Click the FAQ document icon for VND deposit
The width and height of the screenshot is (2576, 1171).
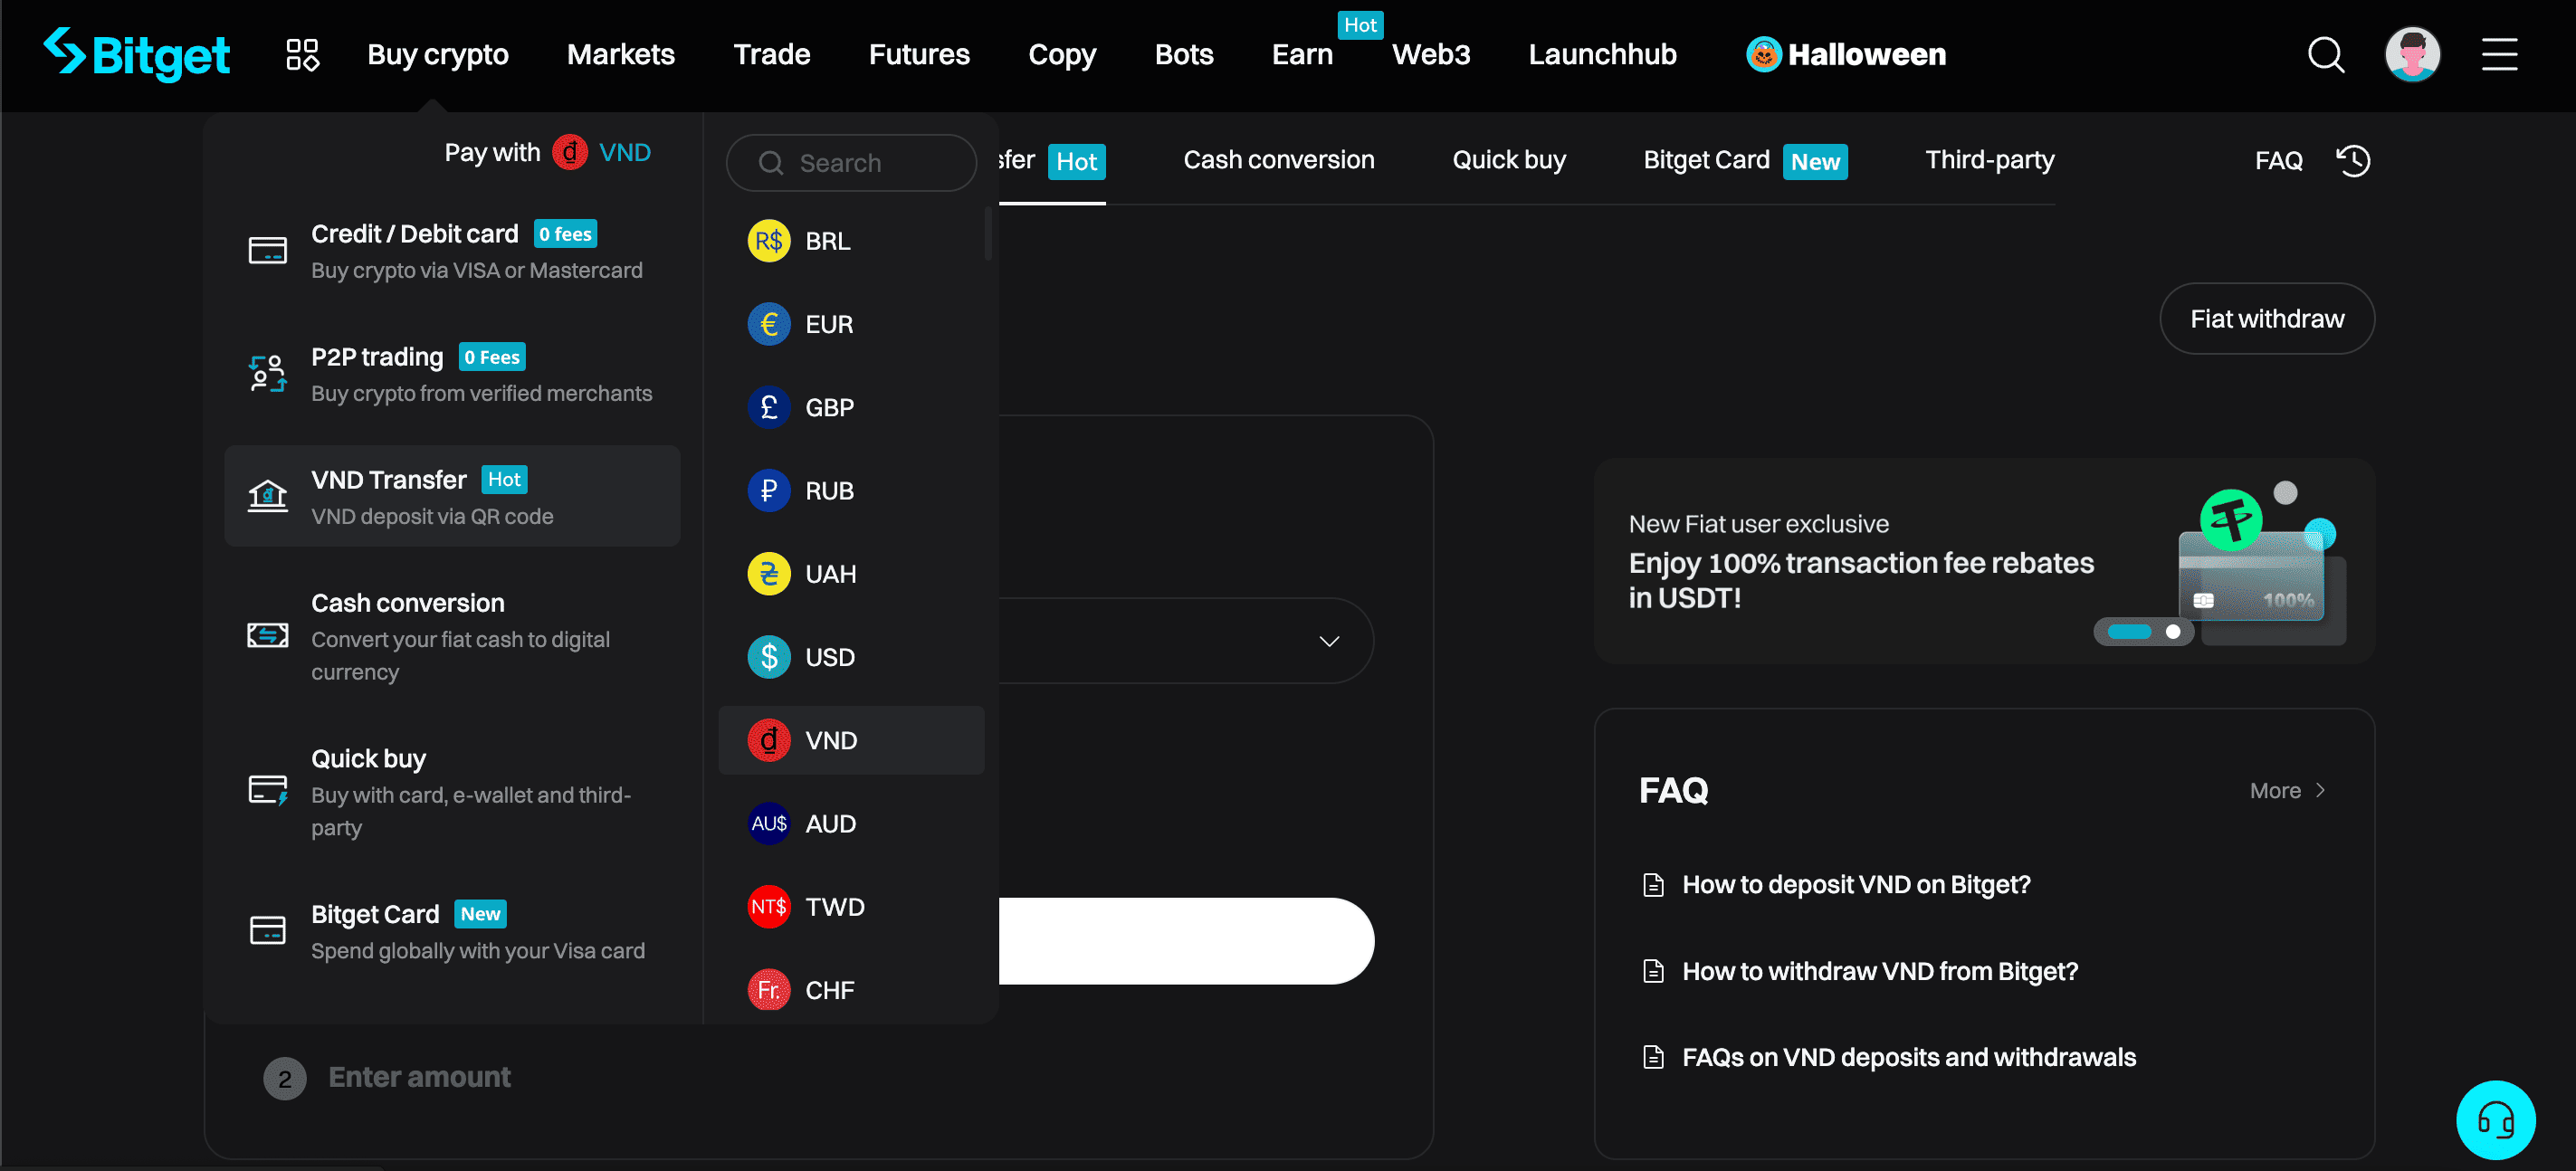[1651, 883]
